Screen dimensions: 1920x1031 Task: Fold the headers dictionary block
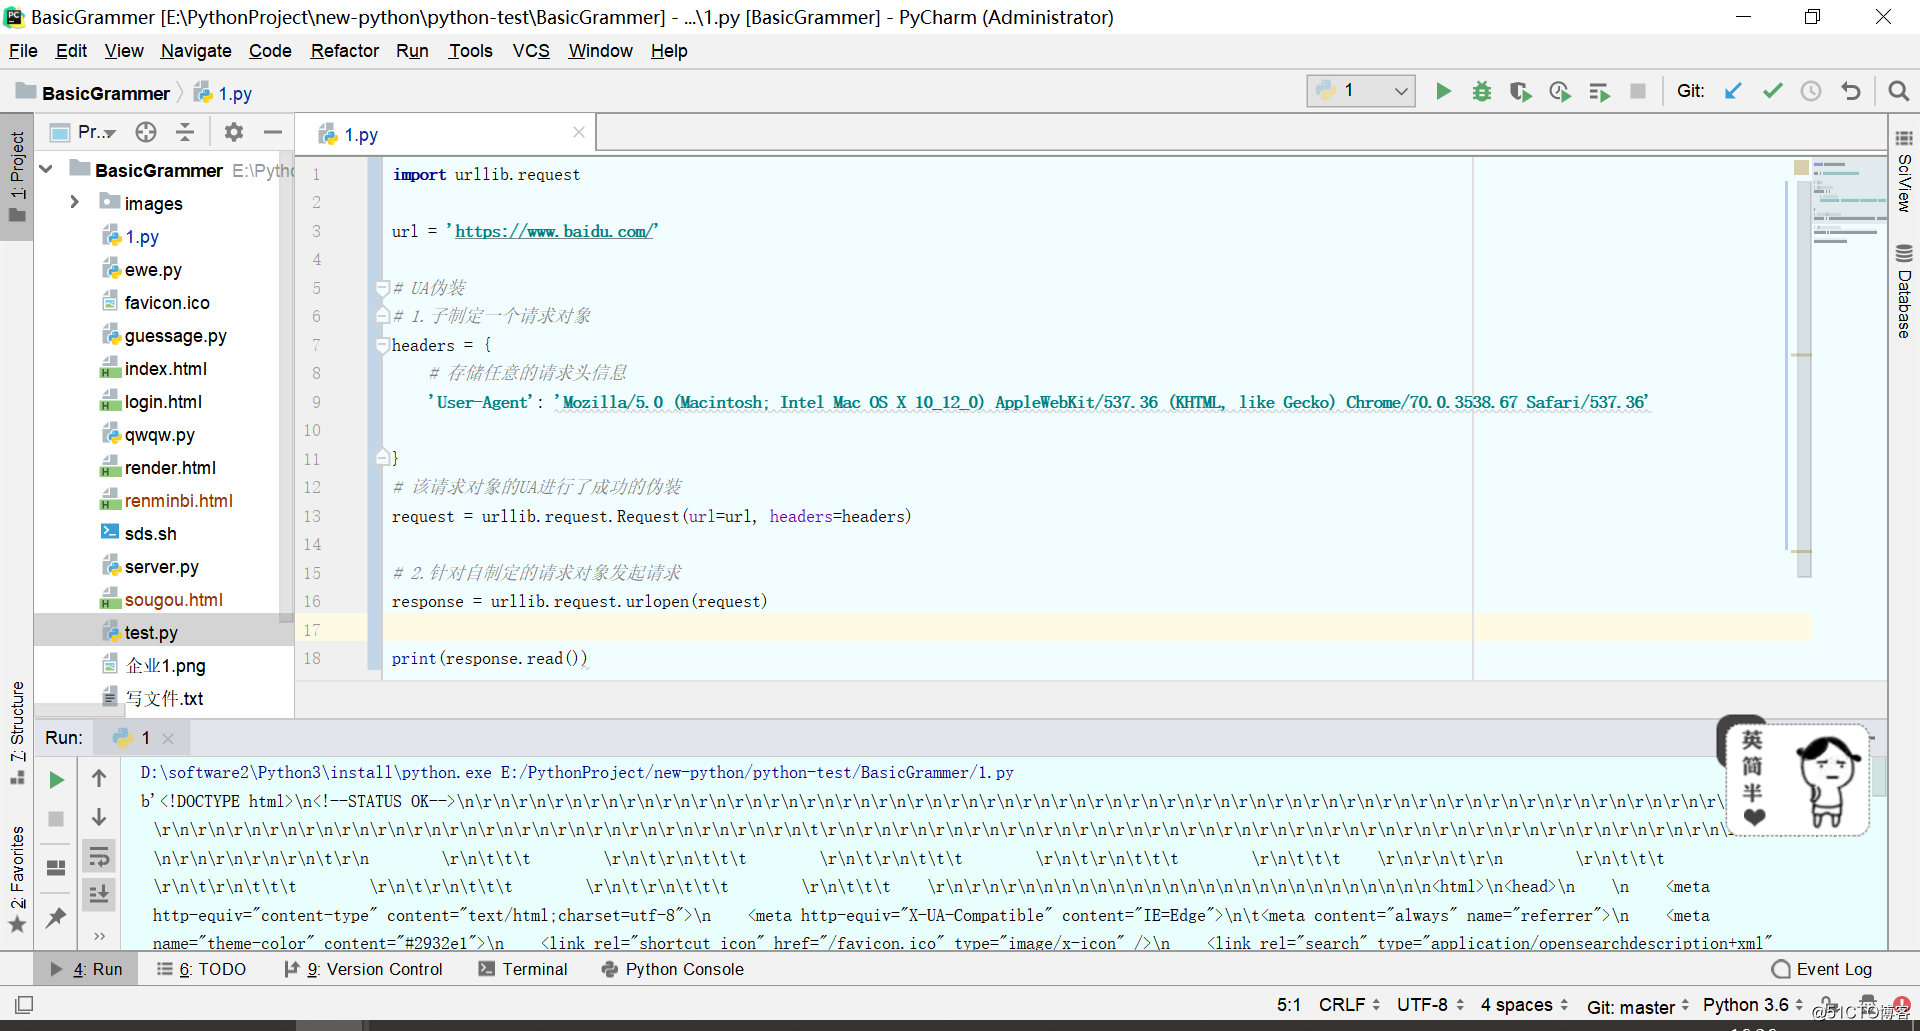click(382, 345)
